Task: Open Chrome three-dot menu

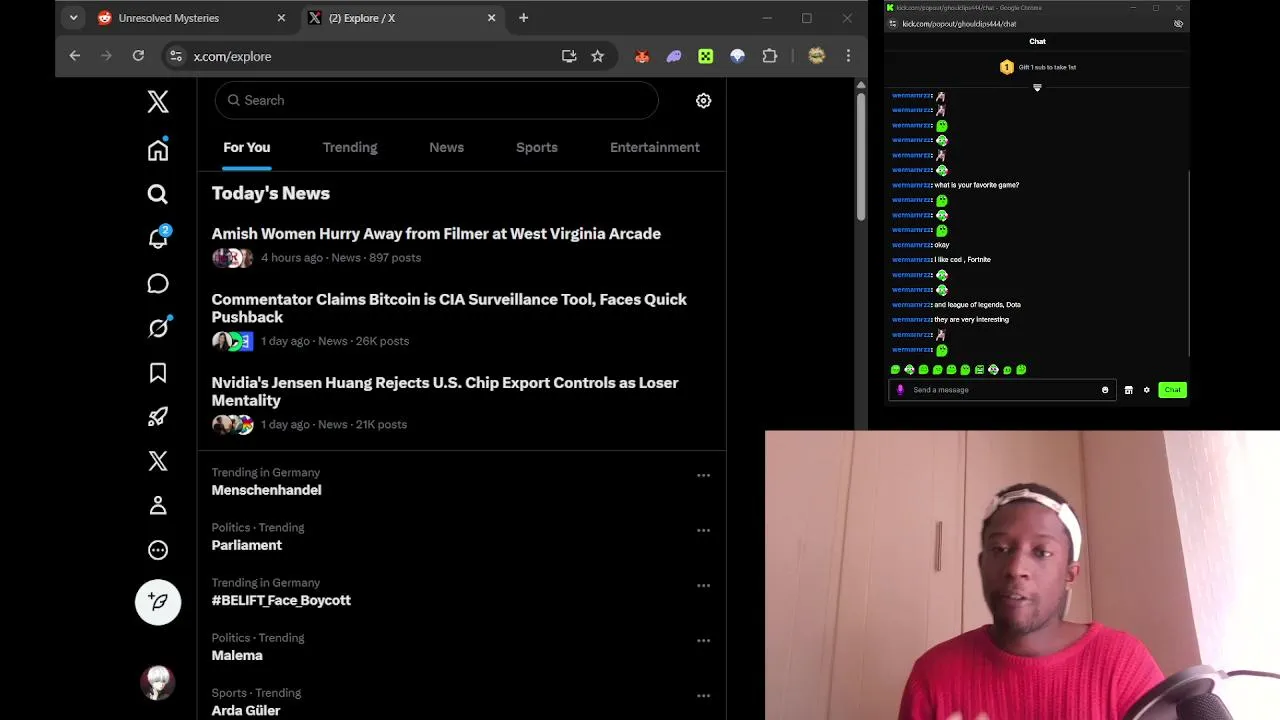Action: click(x=848, y=57)
